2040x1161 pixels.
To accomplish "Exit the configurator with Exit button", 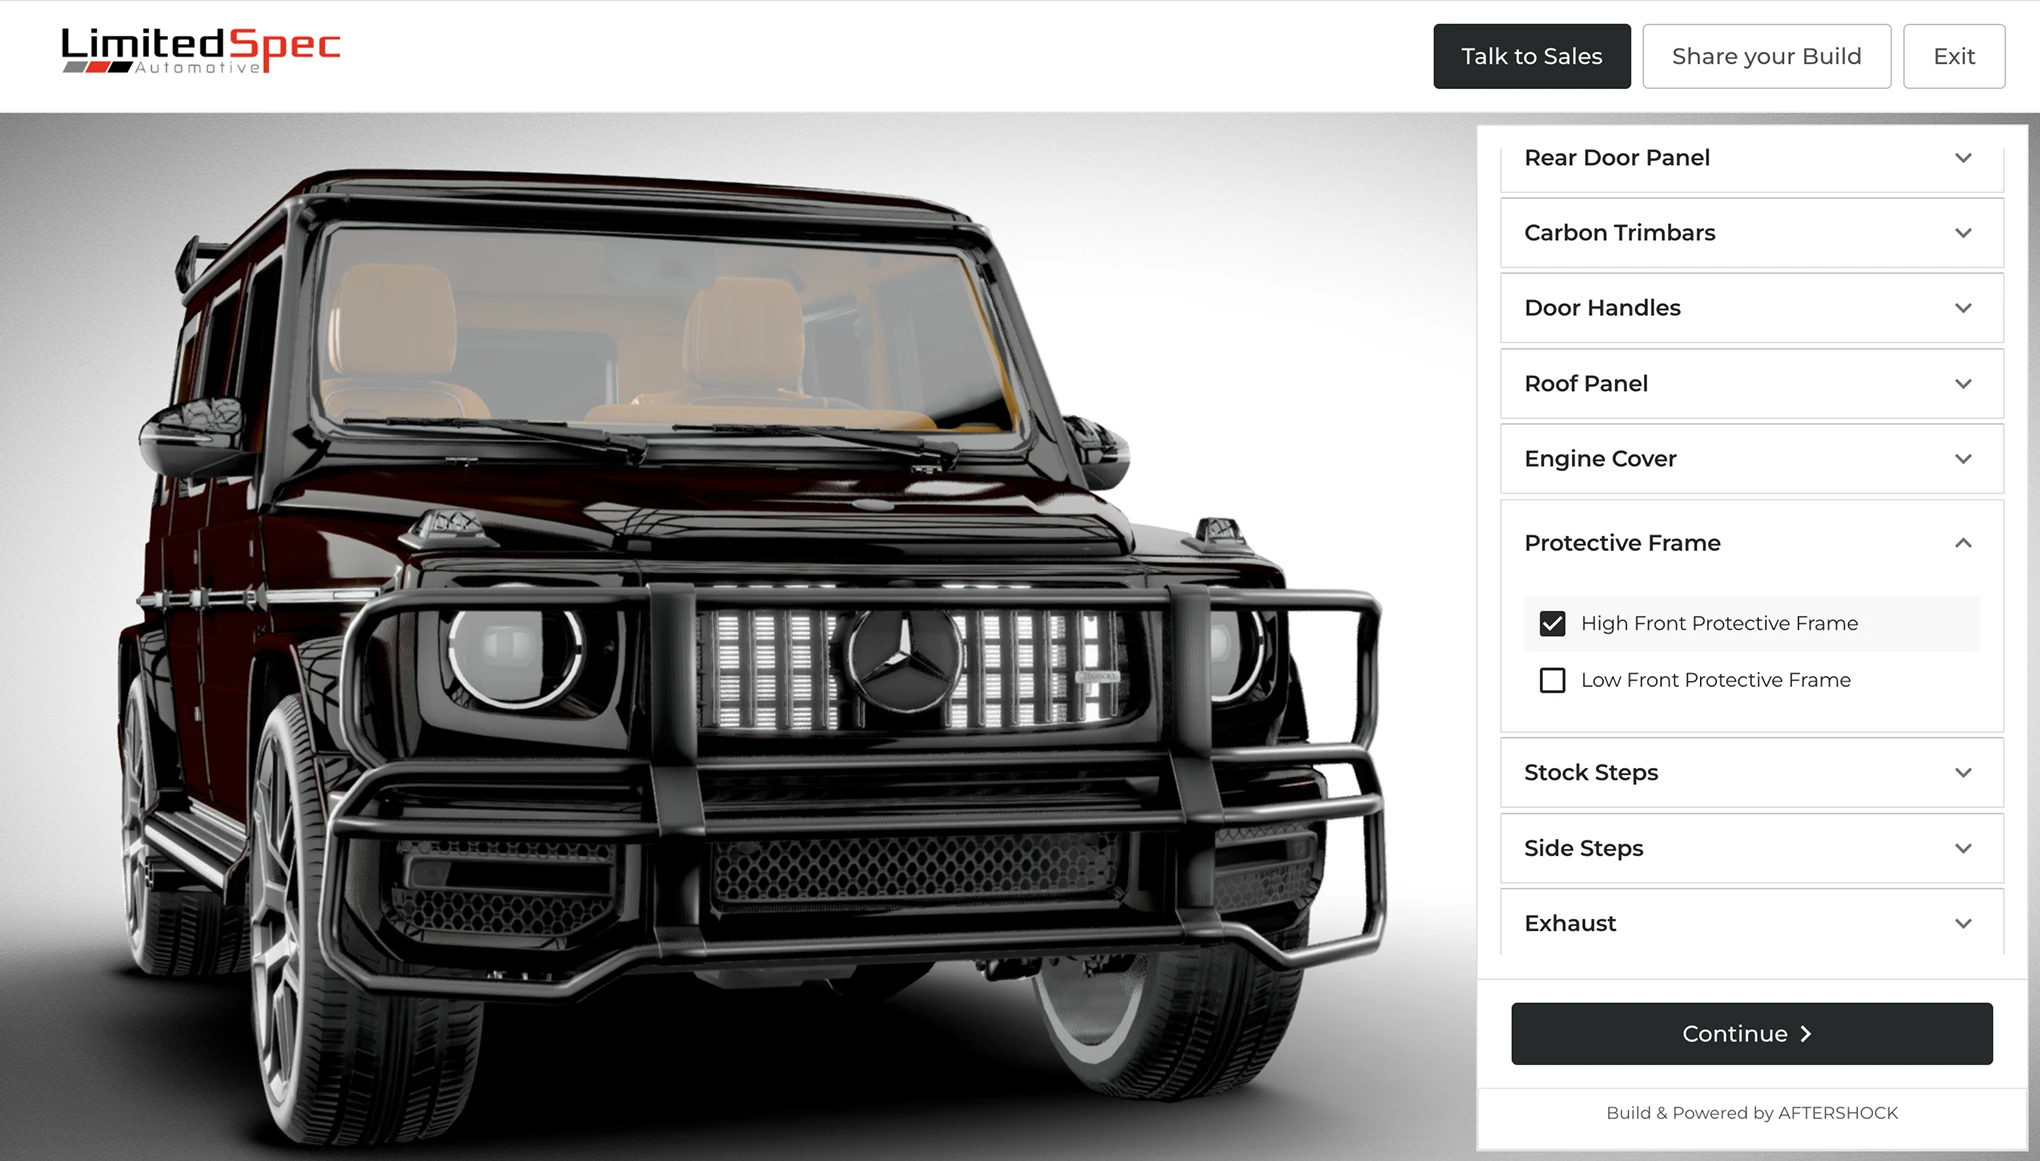I will coord(1954,56).
